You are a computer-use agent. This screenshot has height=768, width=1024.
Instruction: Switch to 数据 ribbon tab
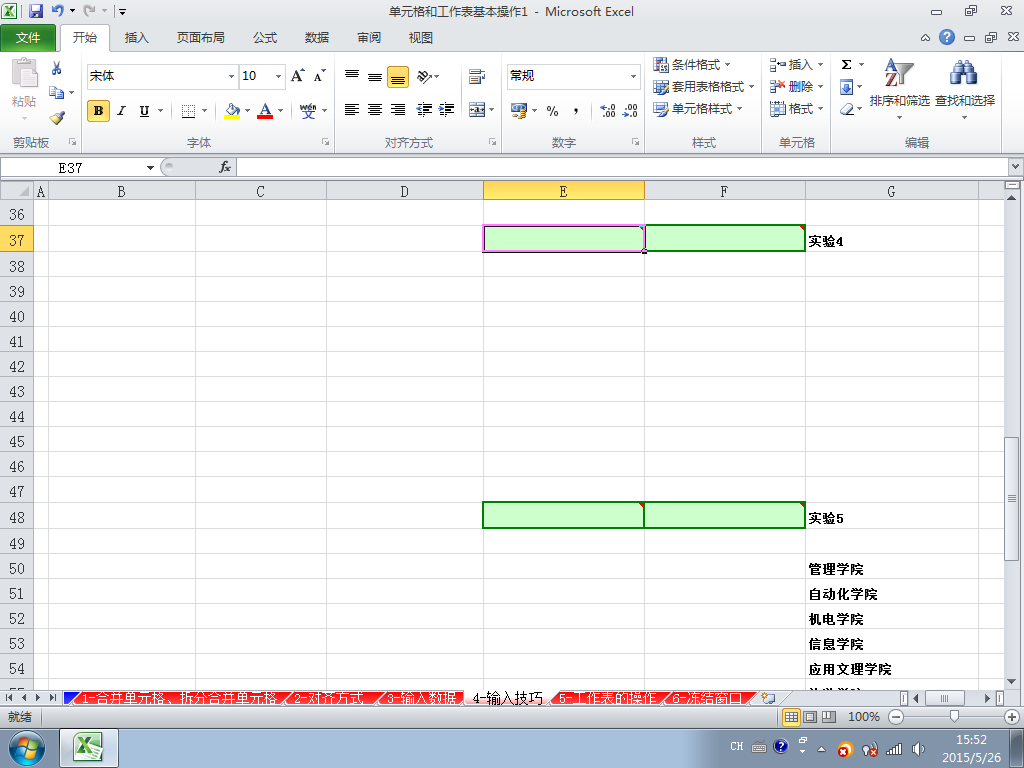317,37
